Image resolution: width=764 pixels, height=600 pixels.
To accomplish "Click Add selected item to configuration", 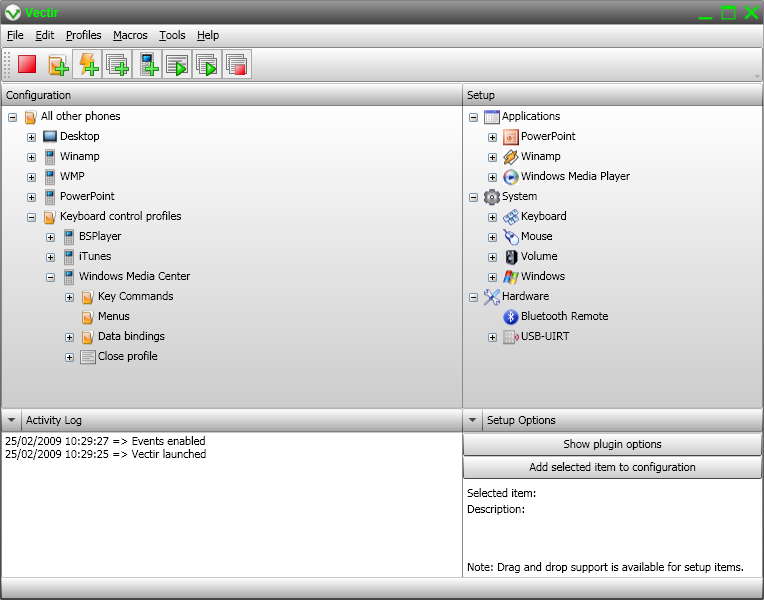I will 612,467.
